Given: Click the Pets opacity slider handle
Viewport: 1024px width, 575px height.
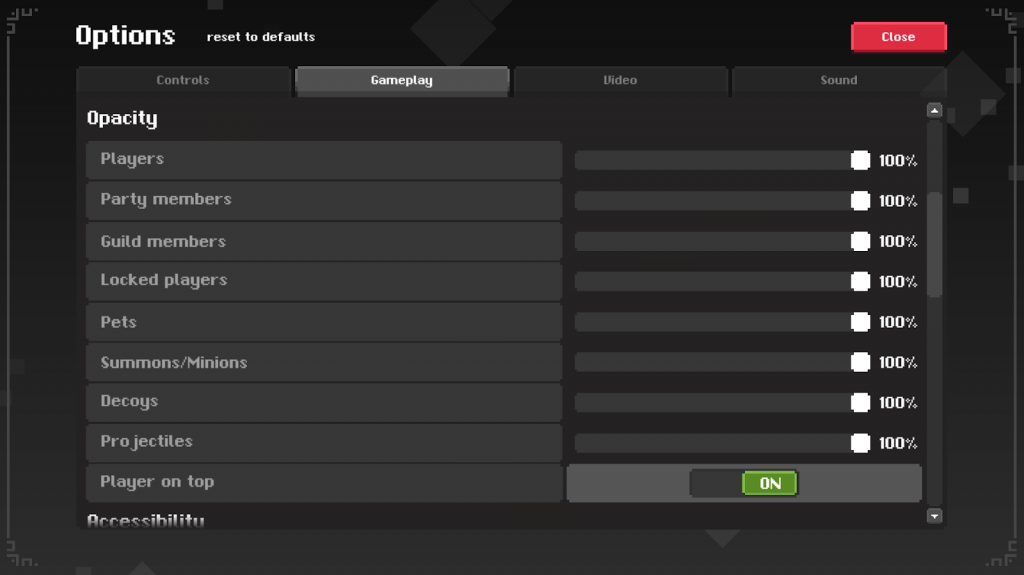Looking at the screenshot, I should coord(860,322).
